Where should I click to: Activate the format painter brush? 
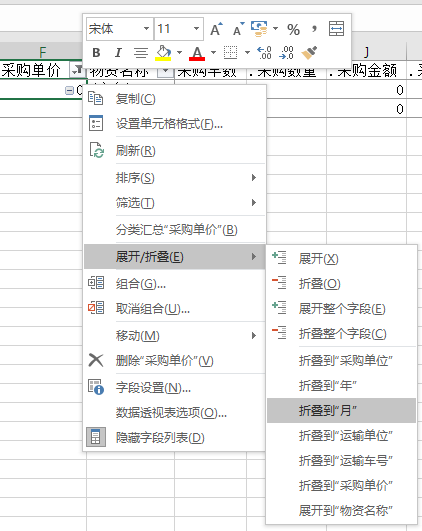tap(309, 52)
